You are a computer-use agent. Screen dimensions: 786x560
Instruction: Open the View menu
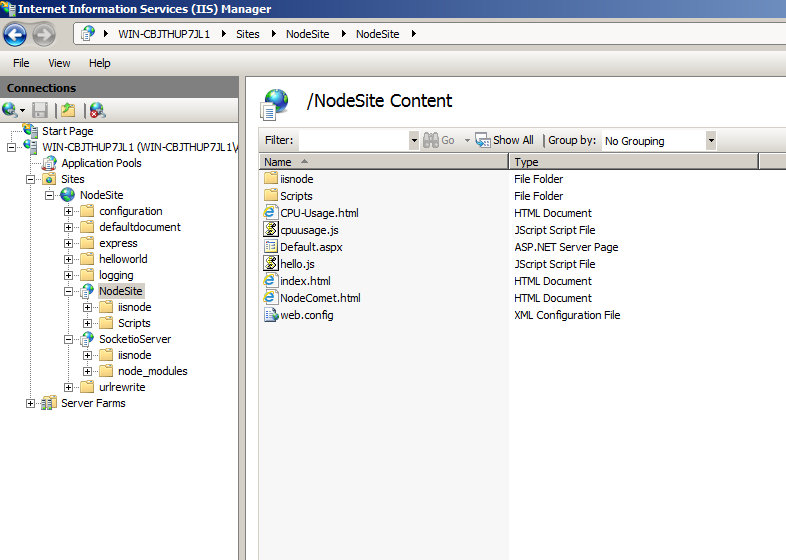click(x=59, y=63)
